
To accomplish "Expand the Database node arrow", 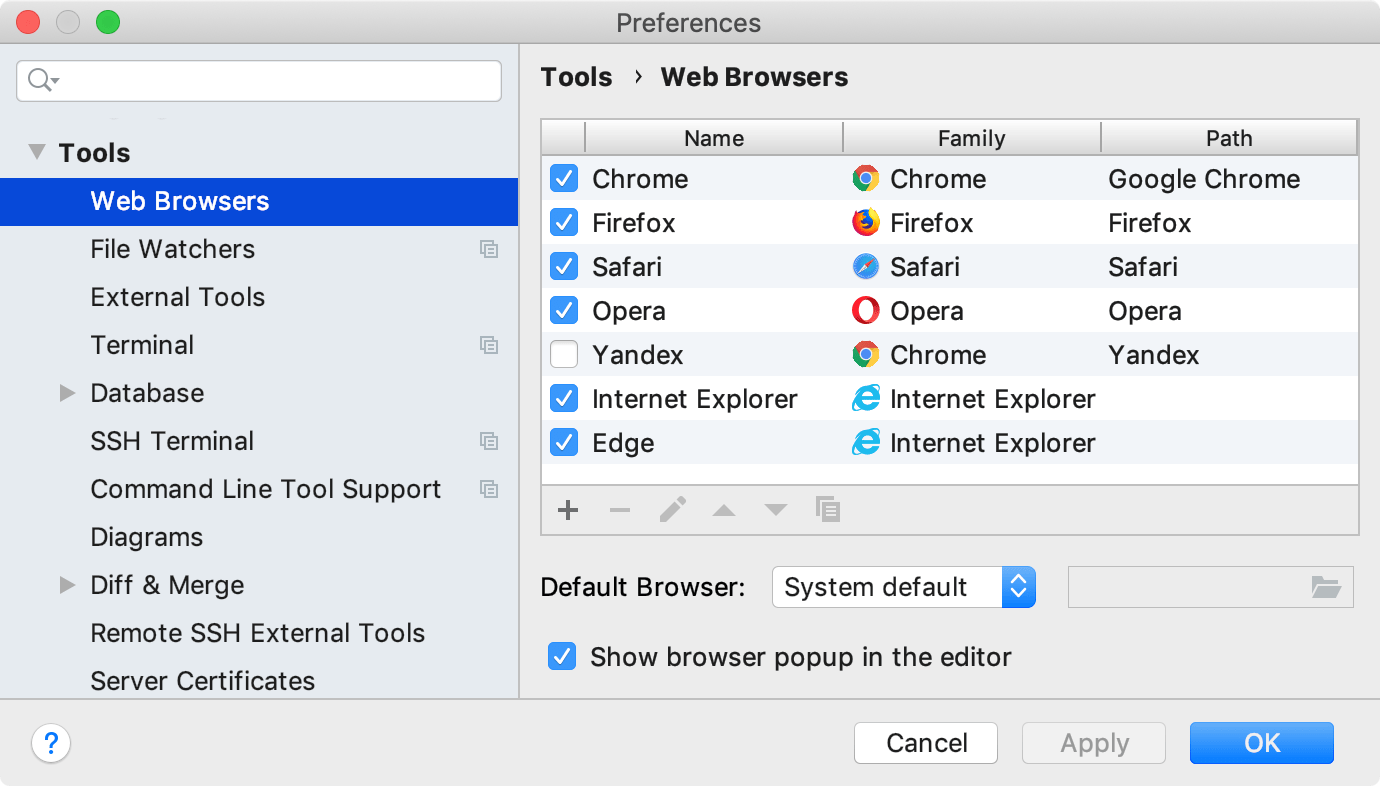I will (67, 393).
